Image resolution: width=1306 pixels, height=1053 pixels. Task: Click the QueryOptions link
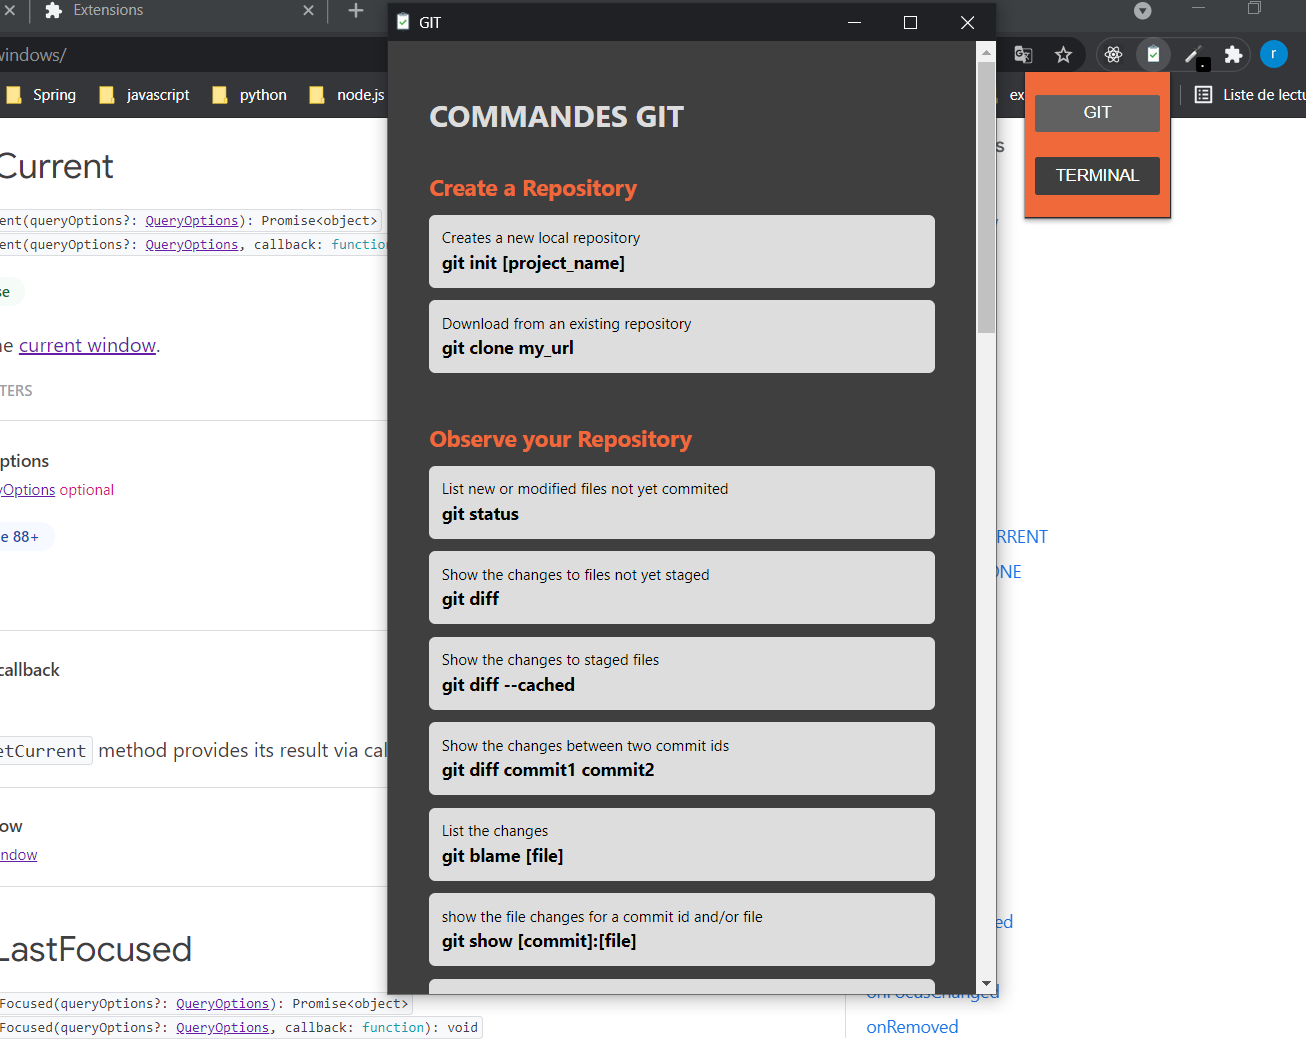coord(191,220)
